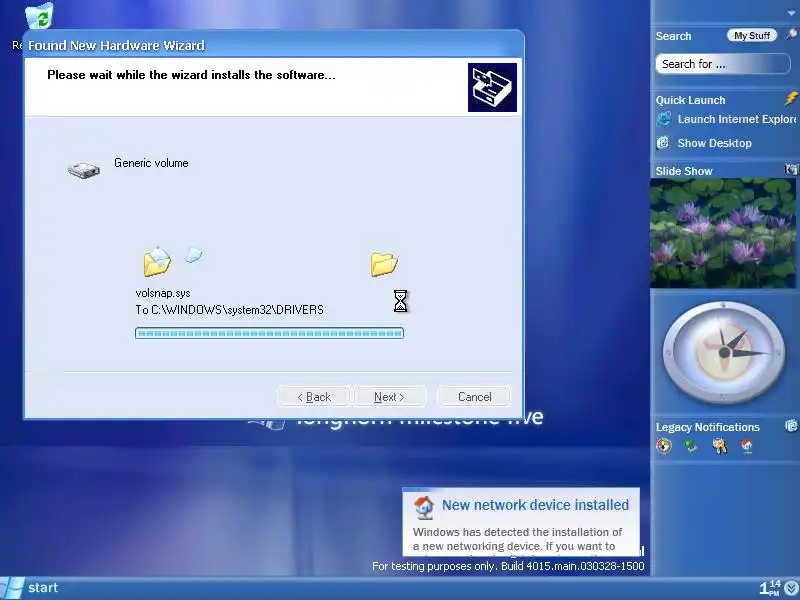Click the "volsnap.sys" file name text

click(x=163, y=293)
